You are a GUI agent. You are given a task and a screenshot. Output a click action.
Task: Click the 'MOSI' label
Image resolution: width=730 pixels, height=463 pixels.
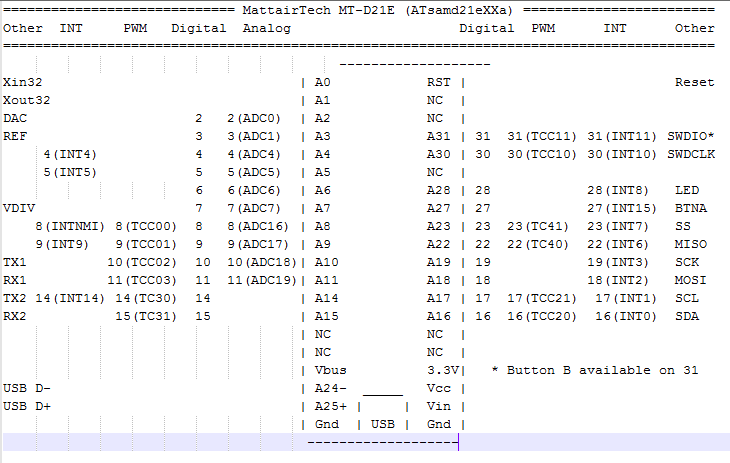[691, 280]
